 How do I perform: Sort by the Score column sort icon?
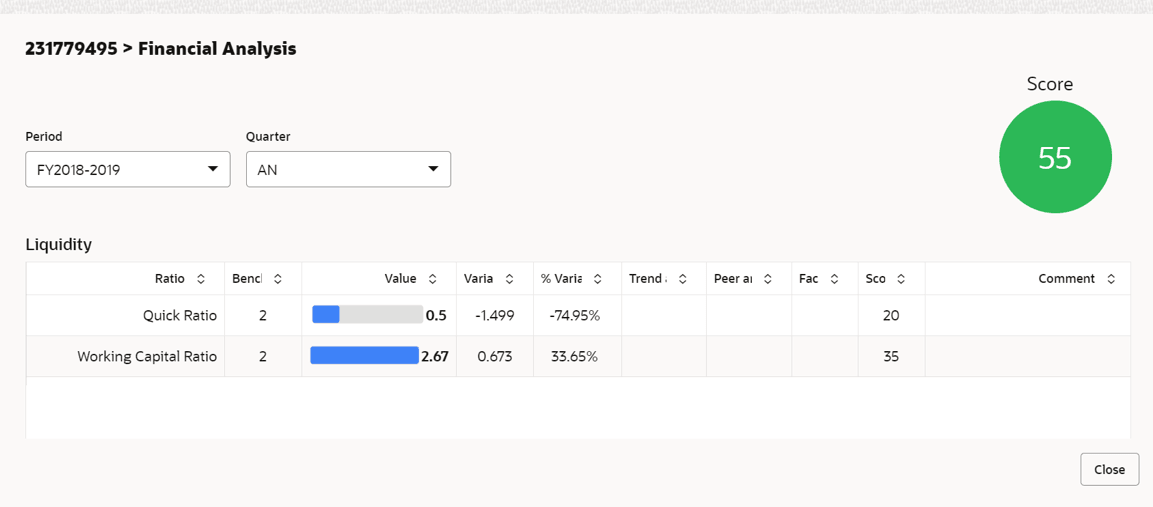pos(901,279)
